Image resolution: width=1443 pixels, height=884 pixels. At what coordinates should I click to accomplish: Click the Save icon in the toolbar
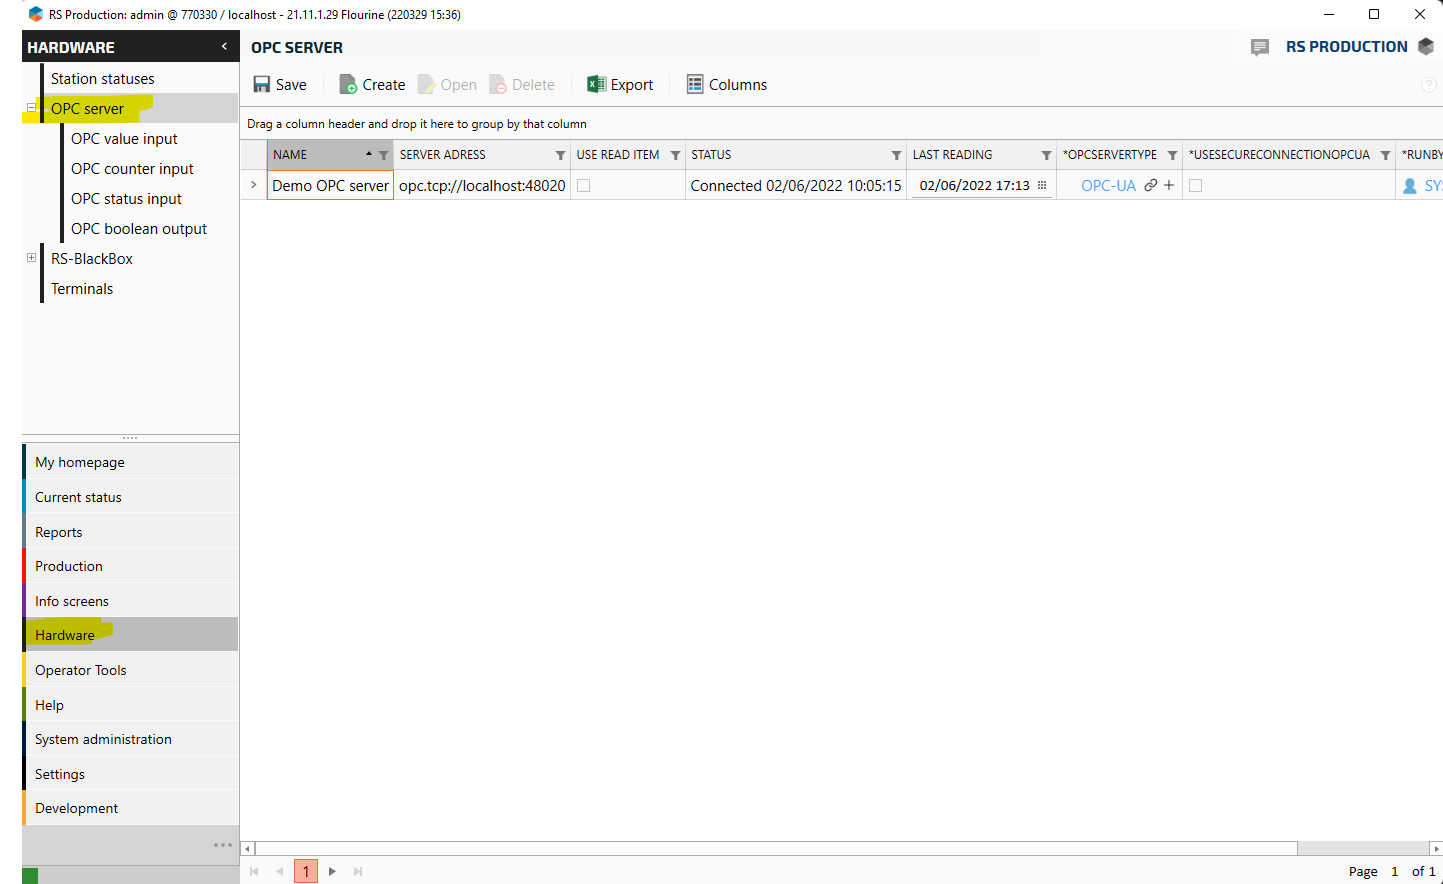261,84
